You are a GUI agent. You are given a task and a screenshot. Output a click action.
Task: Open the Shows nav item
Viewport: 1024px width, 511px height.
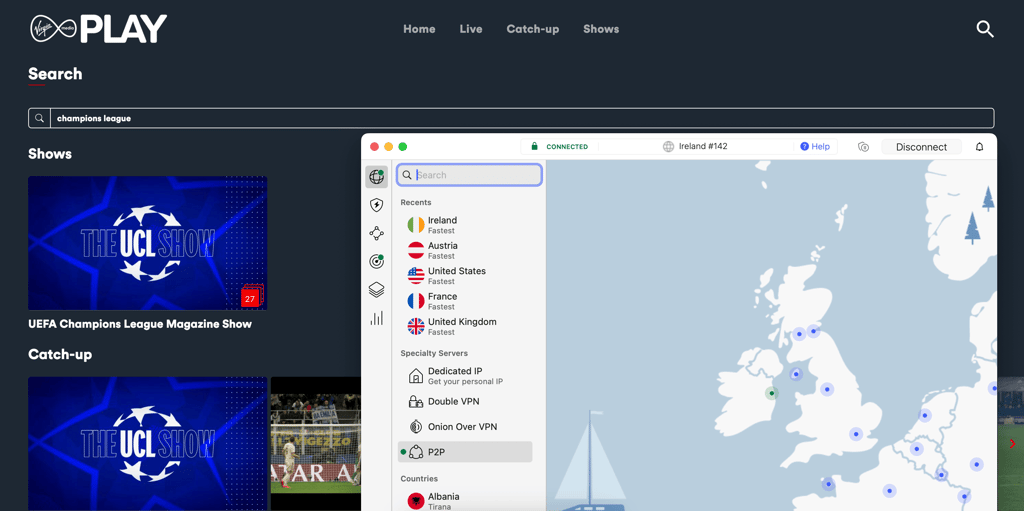pos(601,29)
